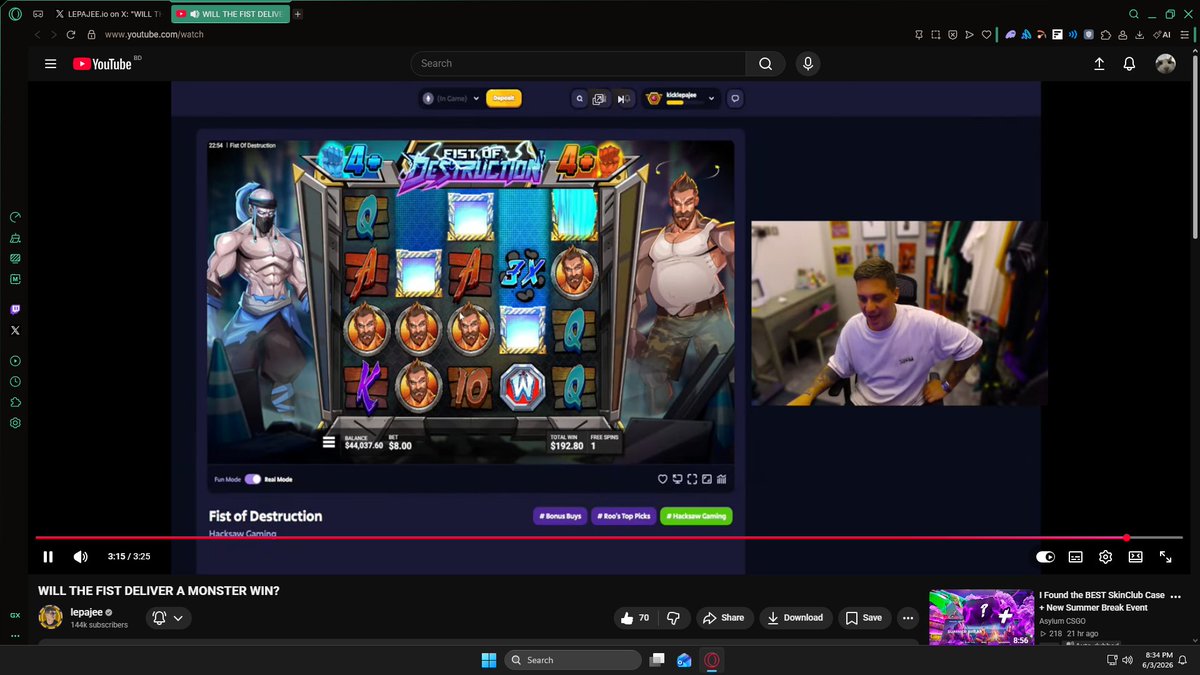Viewport: 1200px width, 675px height.
Task: Search with voice microphone button
Action: click(807, 63)
